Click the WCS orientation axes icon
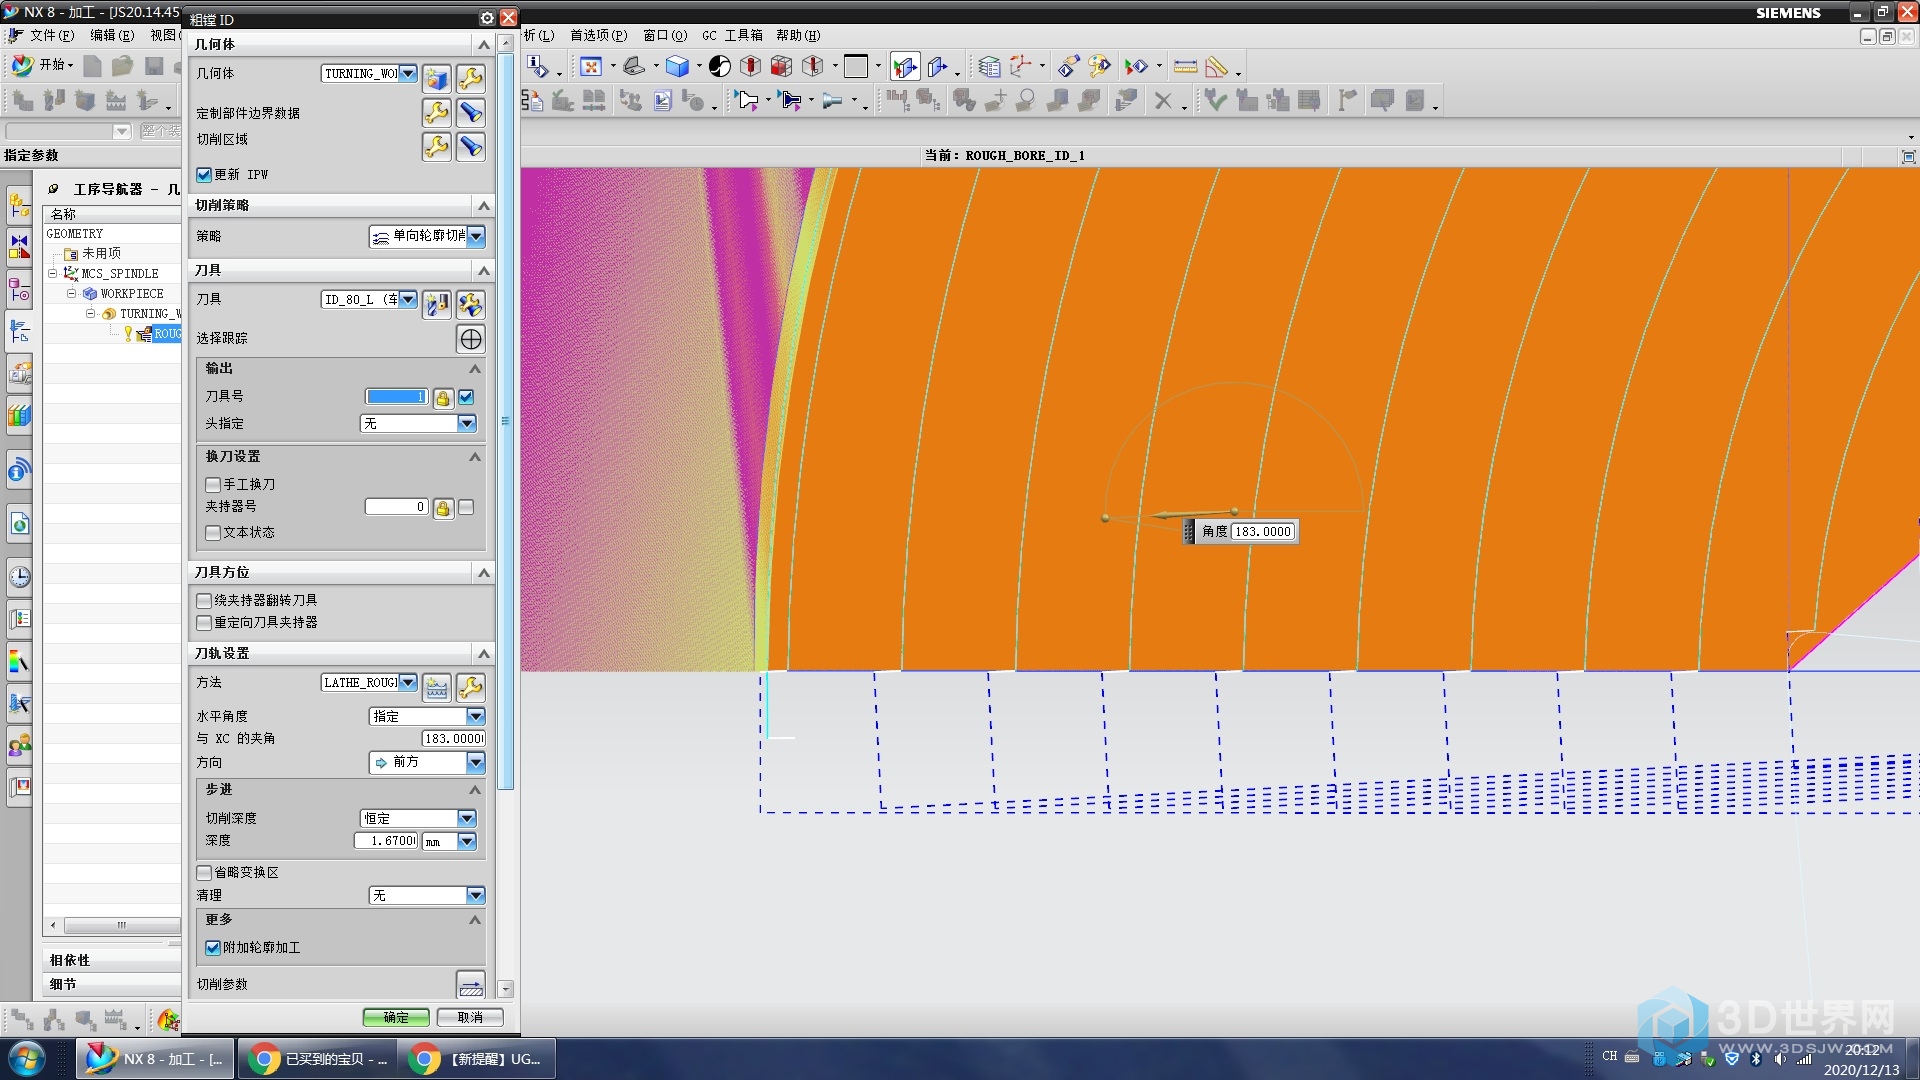The height and width of the screenshot is (1080, 1920). 1021,67
